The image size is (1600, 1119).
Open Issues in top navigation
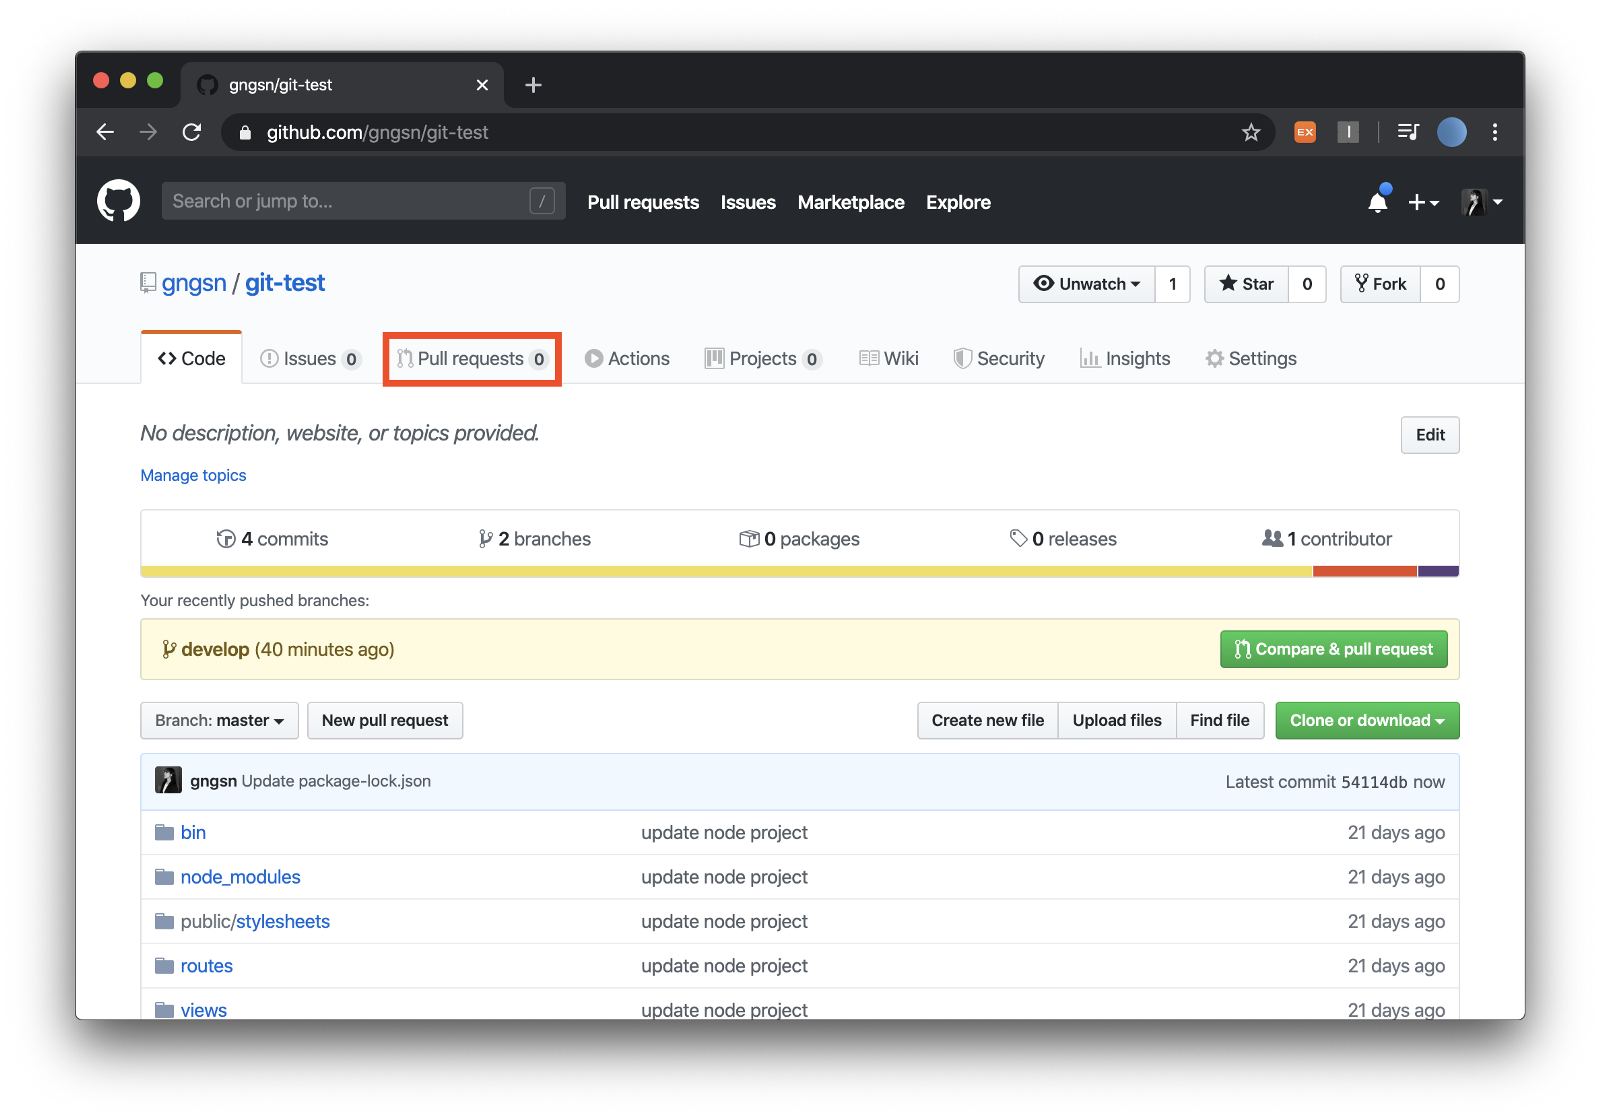(748, 202)
